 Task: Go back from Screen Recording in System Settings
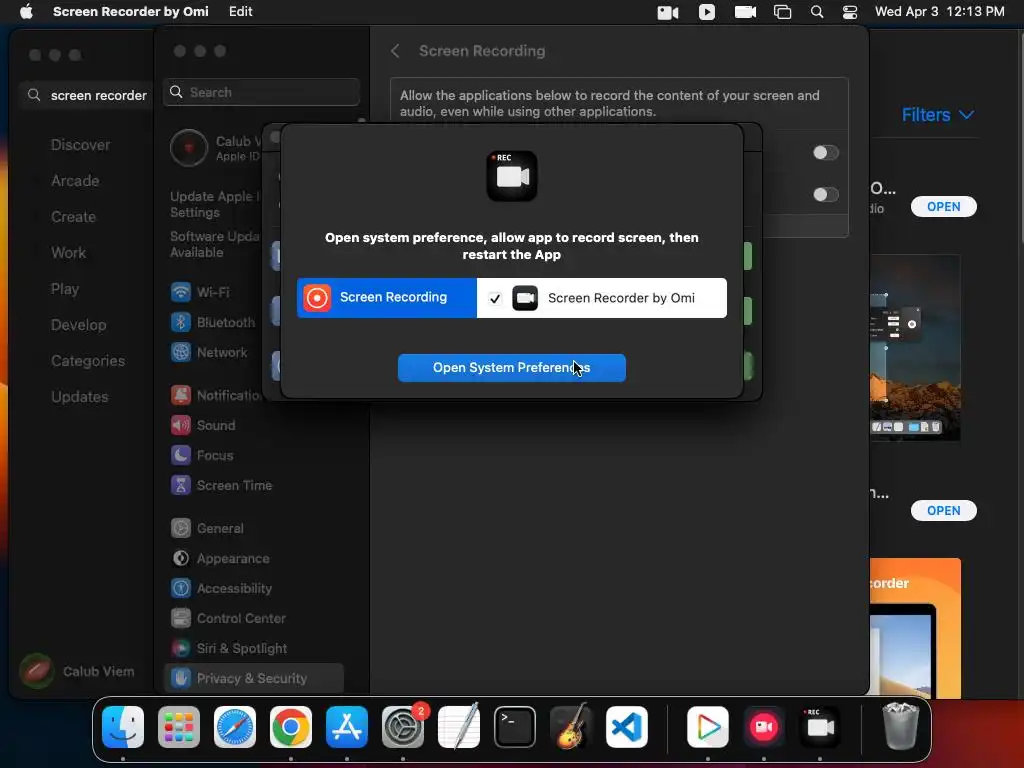(x=395, y=51)
